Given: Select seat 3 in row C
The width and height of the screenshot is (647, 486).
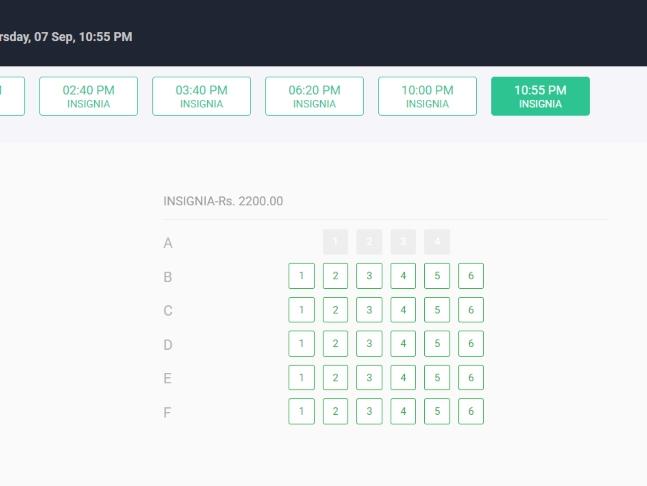Looking at the screenshot, I should pos(369,310).
